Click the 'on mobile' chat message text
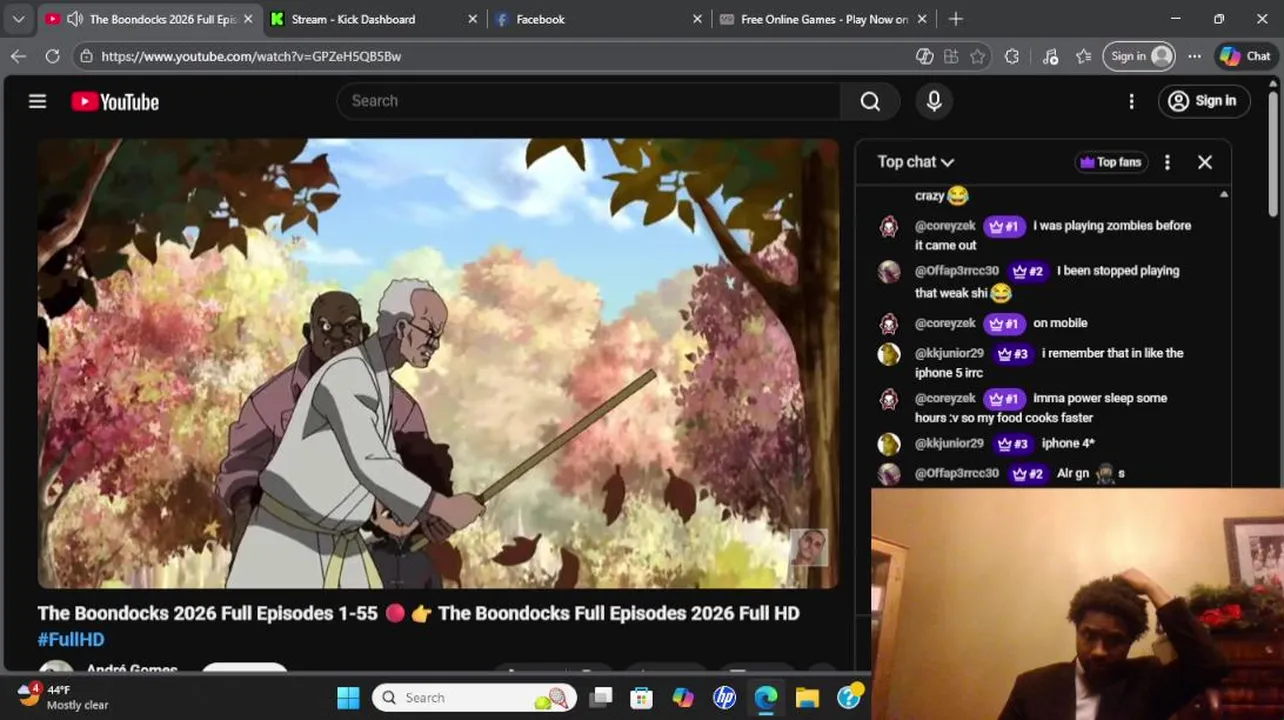 [x=1060, y=323]
